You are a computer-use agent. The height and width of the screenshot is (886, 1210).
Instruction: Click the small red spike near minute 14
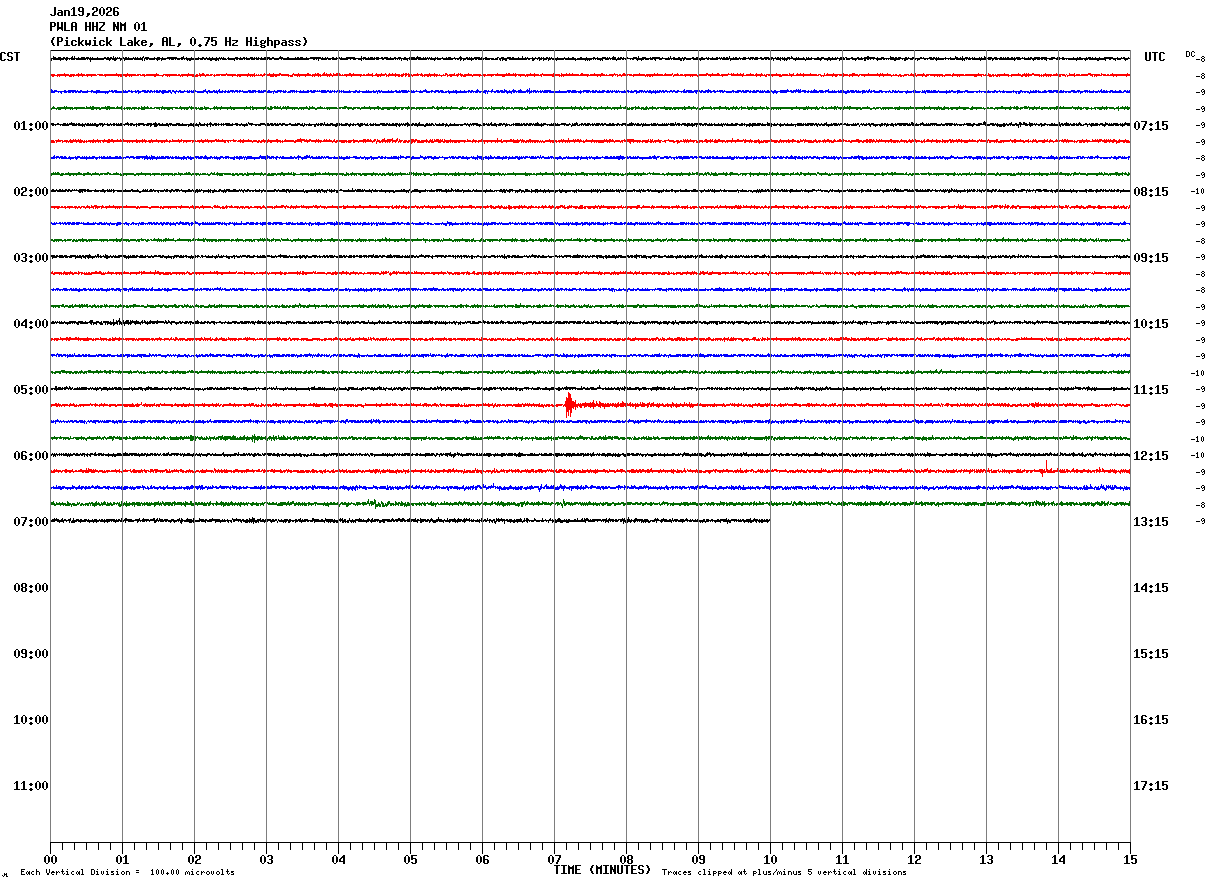(x=1045, y=468)
